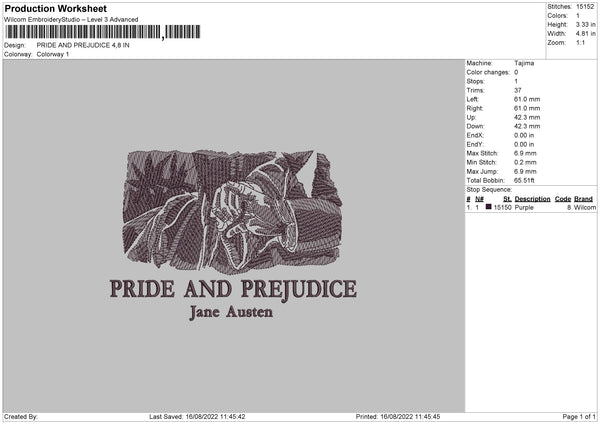The height and width of the screenshot is (424, 600).
Task: Click the '61.0 mm' value in Left row
Action: click(527, 99)
